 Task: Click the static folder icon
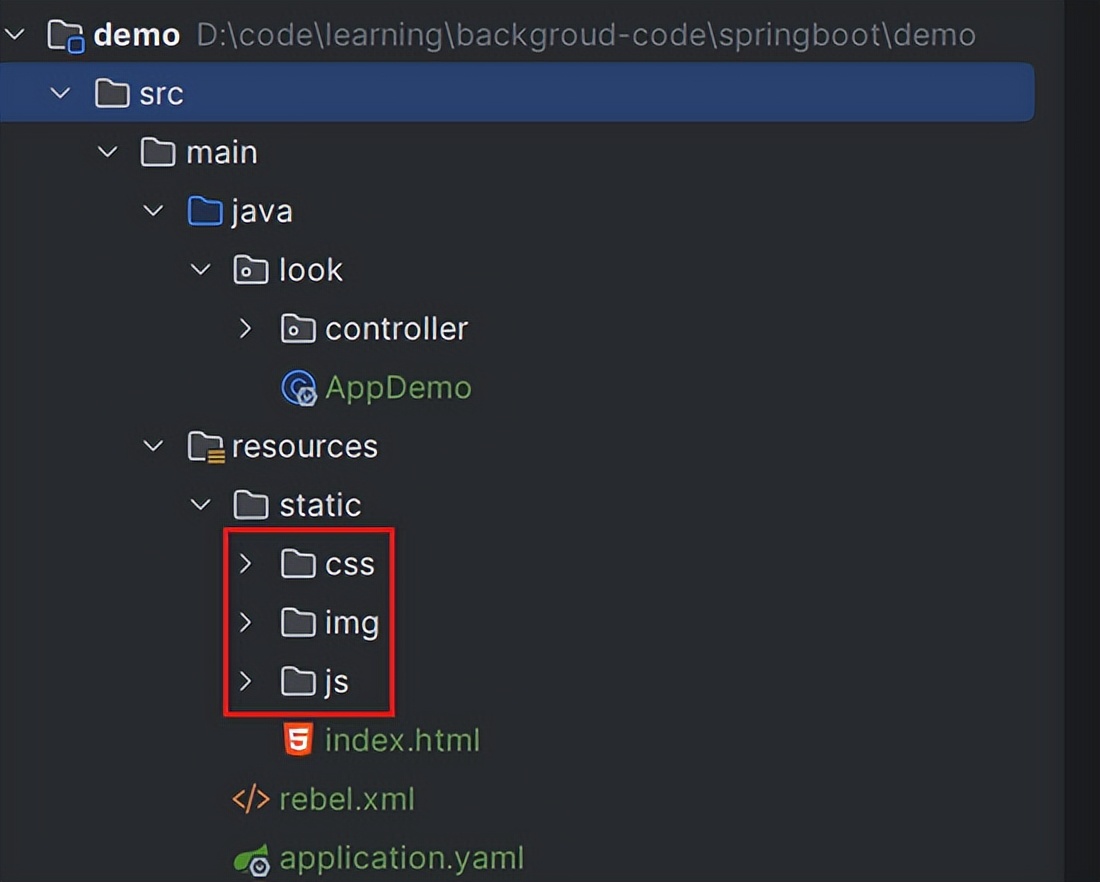pyautogui.click(x=248, y=505)
